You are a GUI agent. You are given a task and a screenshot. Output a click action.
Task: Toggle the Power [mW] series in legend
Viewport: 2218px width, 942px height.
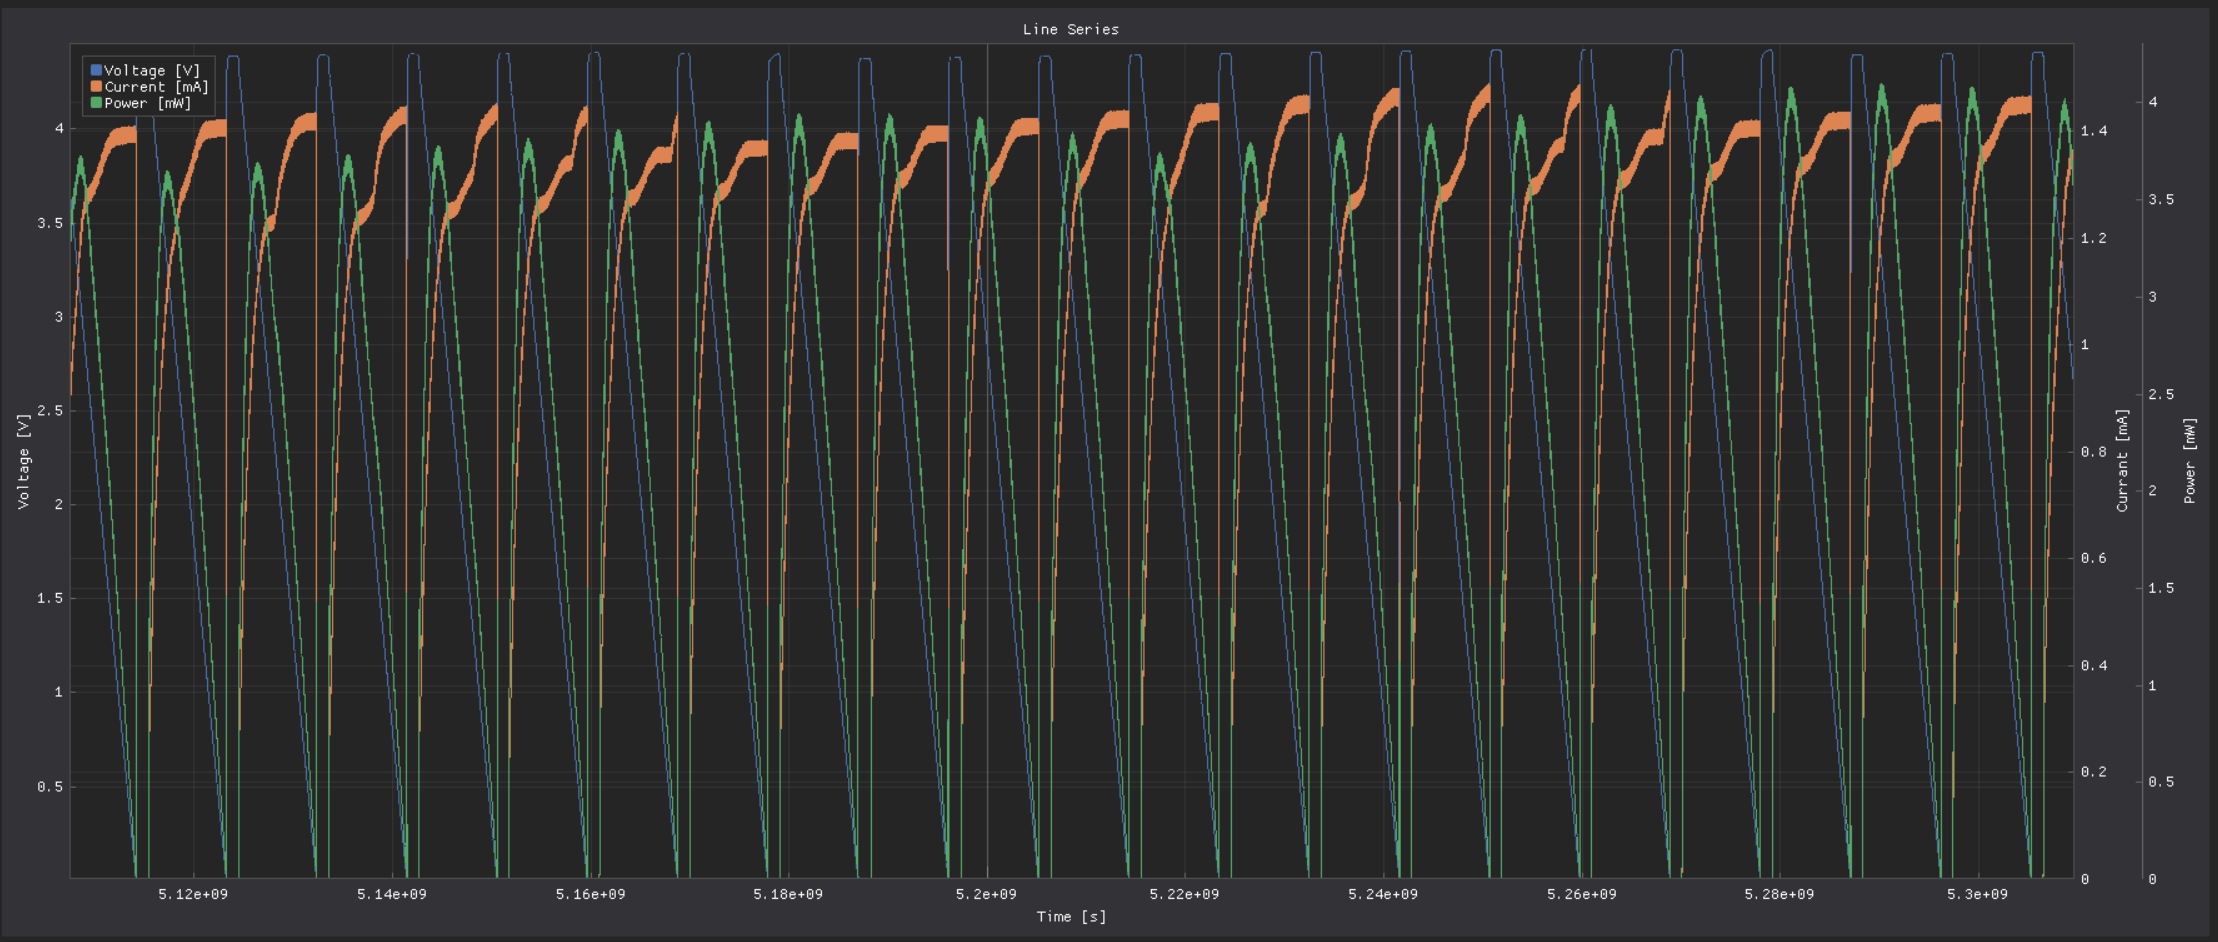148,103
